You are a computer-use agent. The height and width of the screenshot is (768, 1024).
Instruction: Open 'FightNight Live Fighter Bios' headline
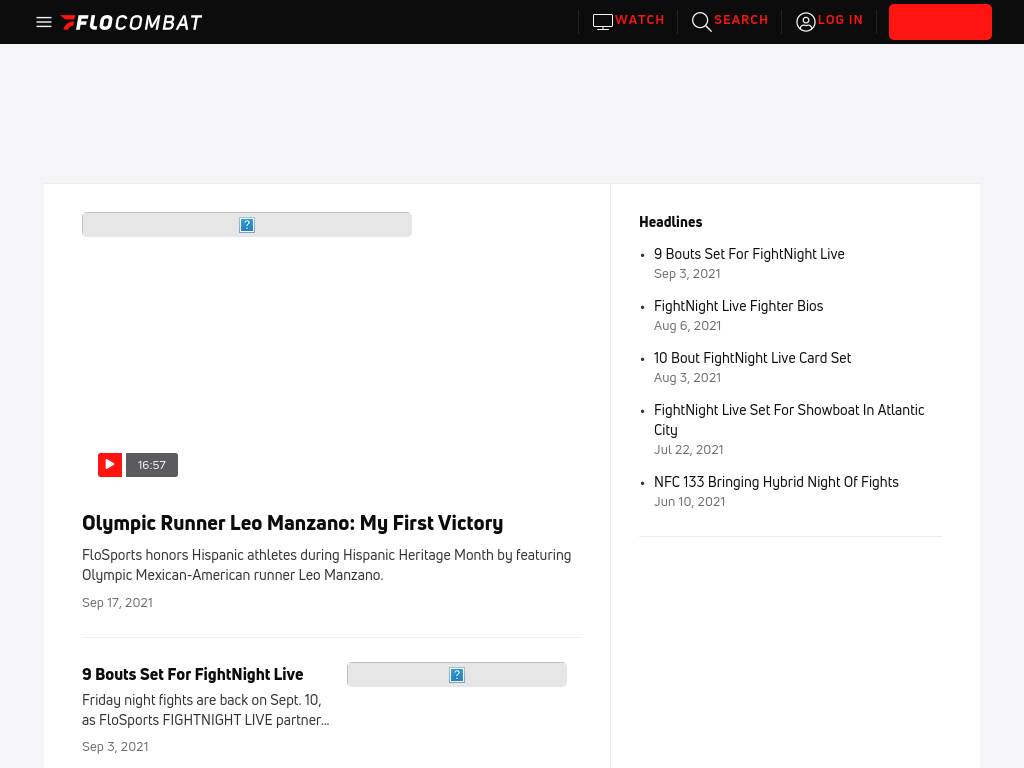(x=738, y=306)
